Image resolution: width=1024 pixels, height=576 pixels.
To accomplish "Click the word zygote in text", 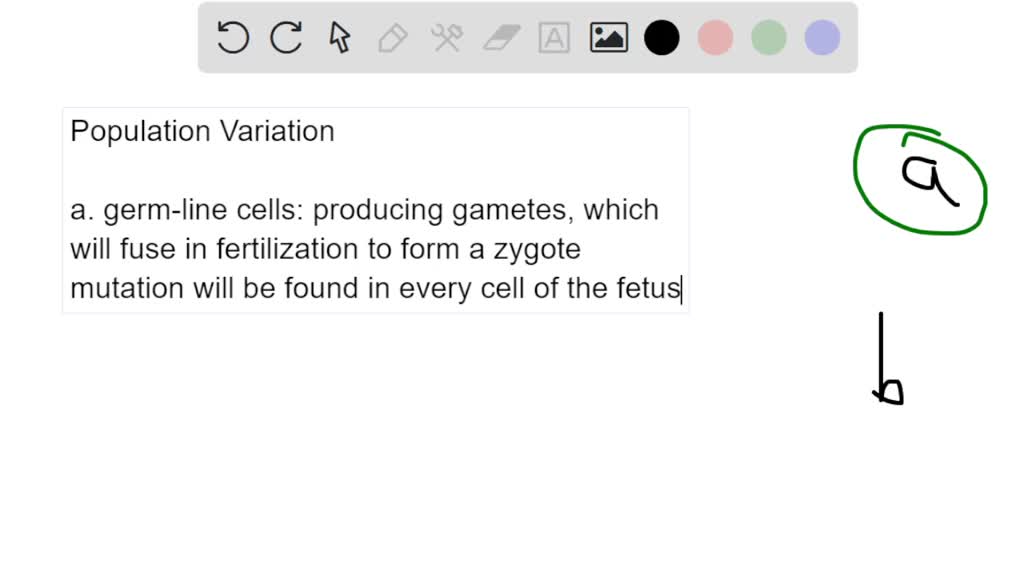I will (x=537, y=250).
